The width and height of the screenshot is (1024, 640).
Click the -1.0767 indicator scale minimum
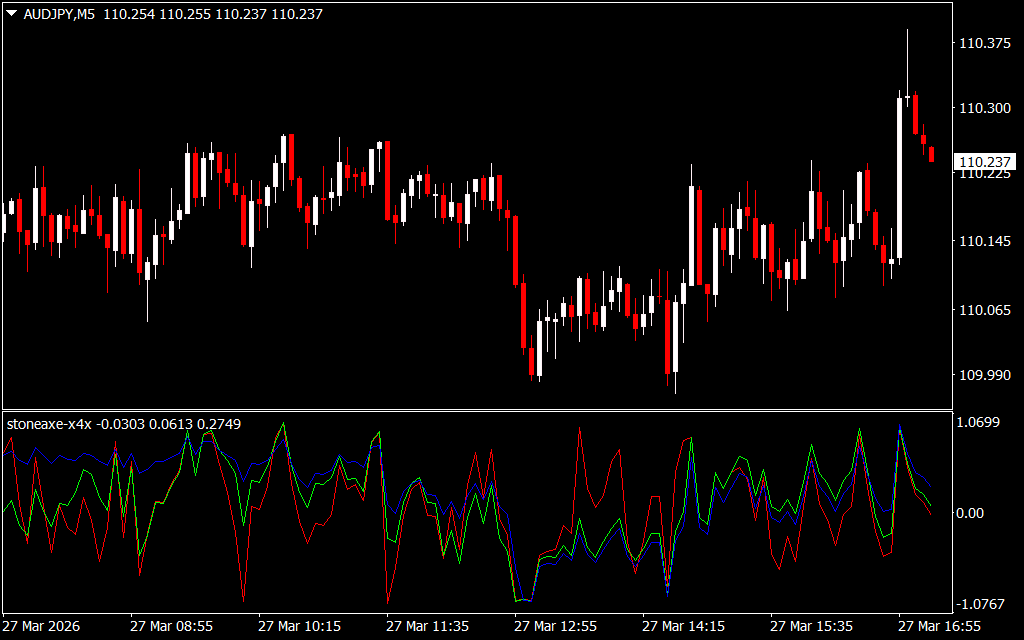982,604
